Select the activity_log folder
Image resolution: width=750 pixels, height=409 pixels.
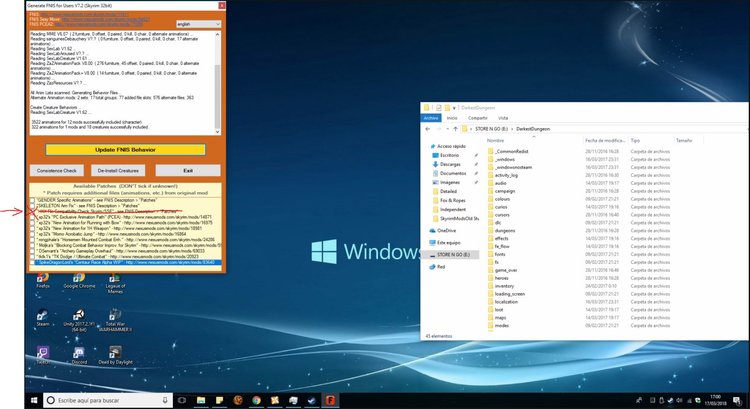click(x=506, y=175)
